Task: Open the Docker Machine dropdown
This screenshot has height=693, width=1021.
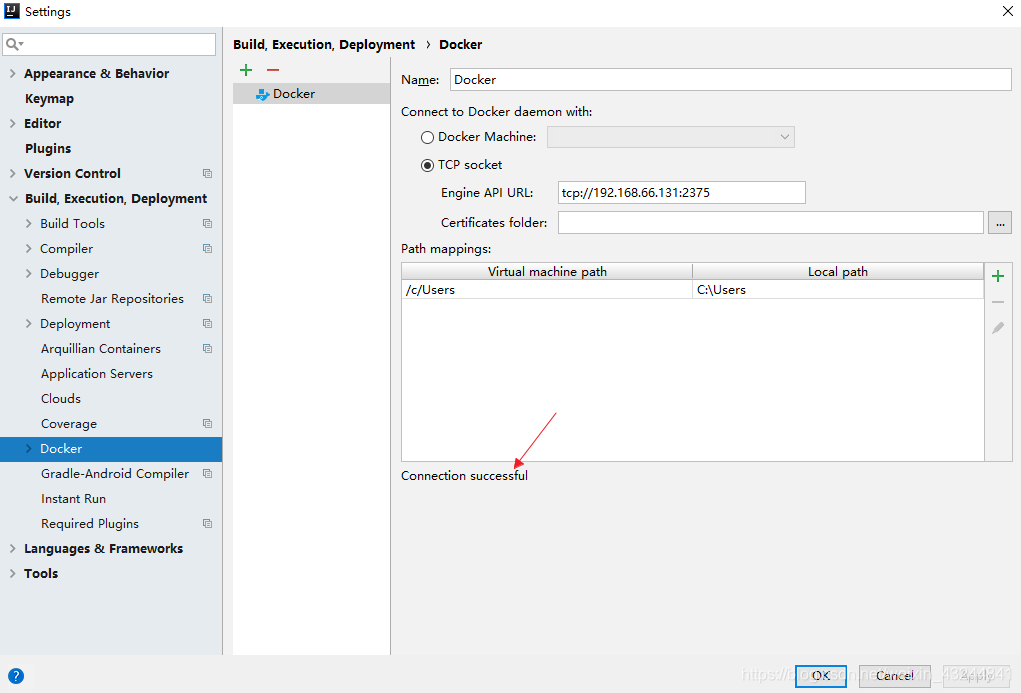Action: click(x=671, y=137)
